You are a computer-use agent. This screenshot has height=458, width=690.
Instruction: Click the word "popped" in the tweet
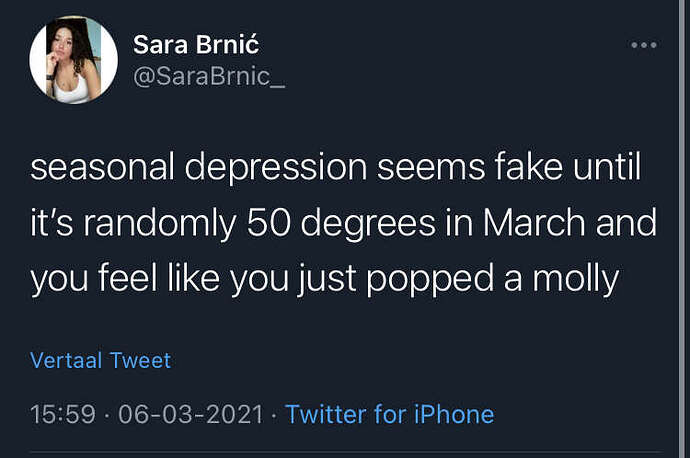coord(430,280)
